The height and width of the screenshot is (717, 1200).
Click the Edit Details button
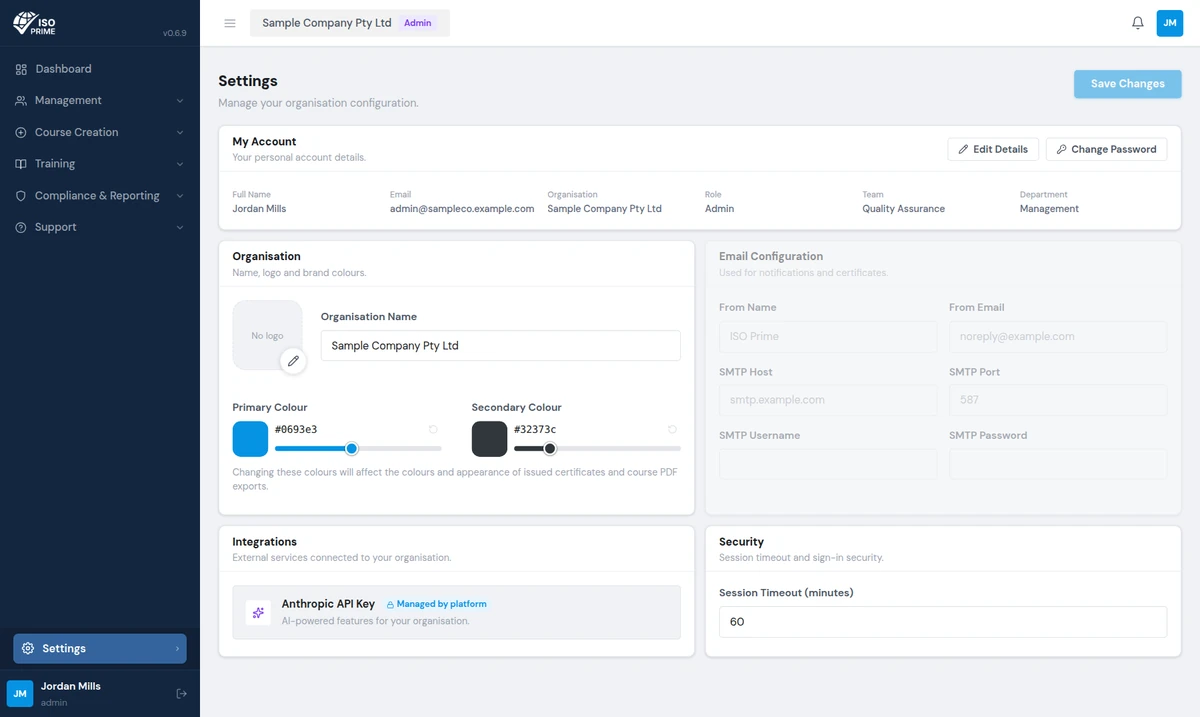pyautogui.click(x=993, y=149)
